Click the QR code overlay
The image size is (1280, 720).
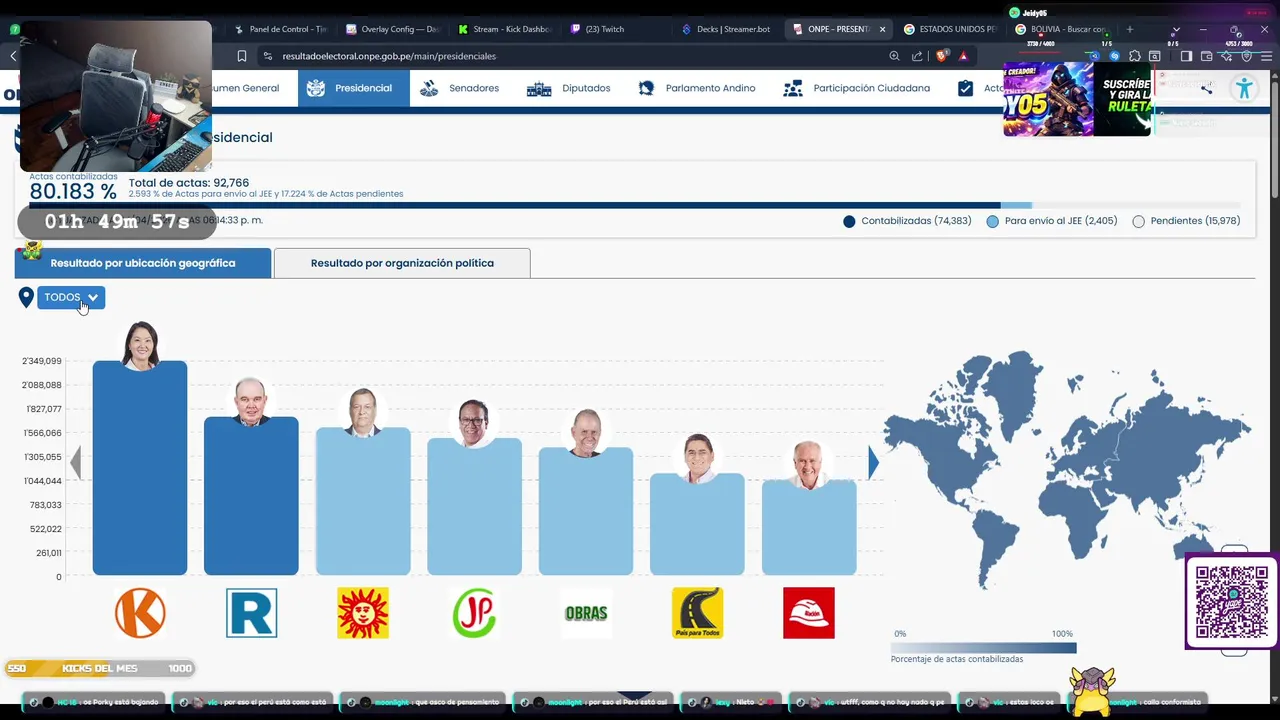tap(1232, 602)
